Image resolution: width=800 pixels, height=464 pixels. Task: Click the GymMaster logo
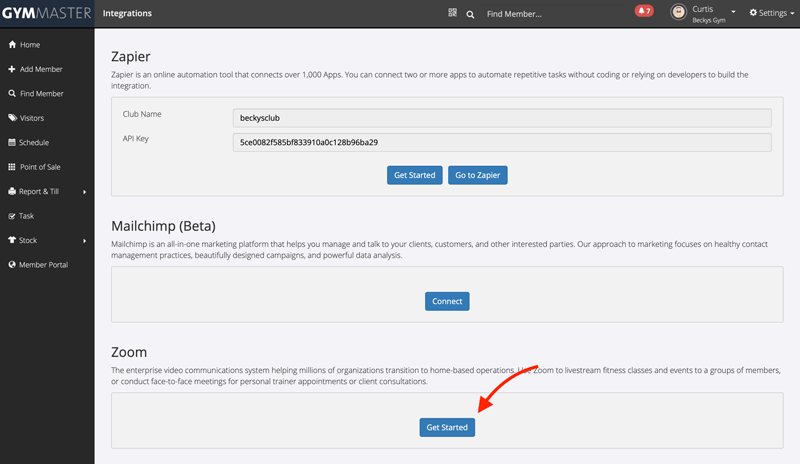point(46,14)
